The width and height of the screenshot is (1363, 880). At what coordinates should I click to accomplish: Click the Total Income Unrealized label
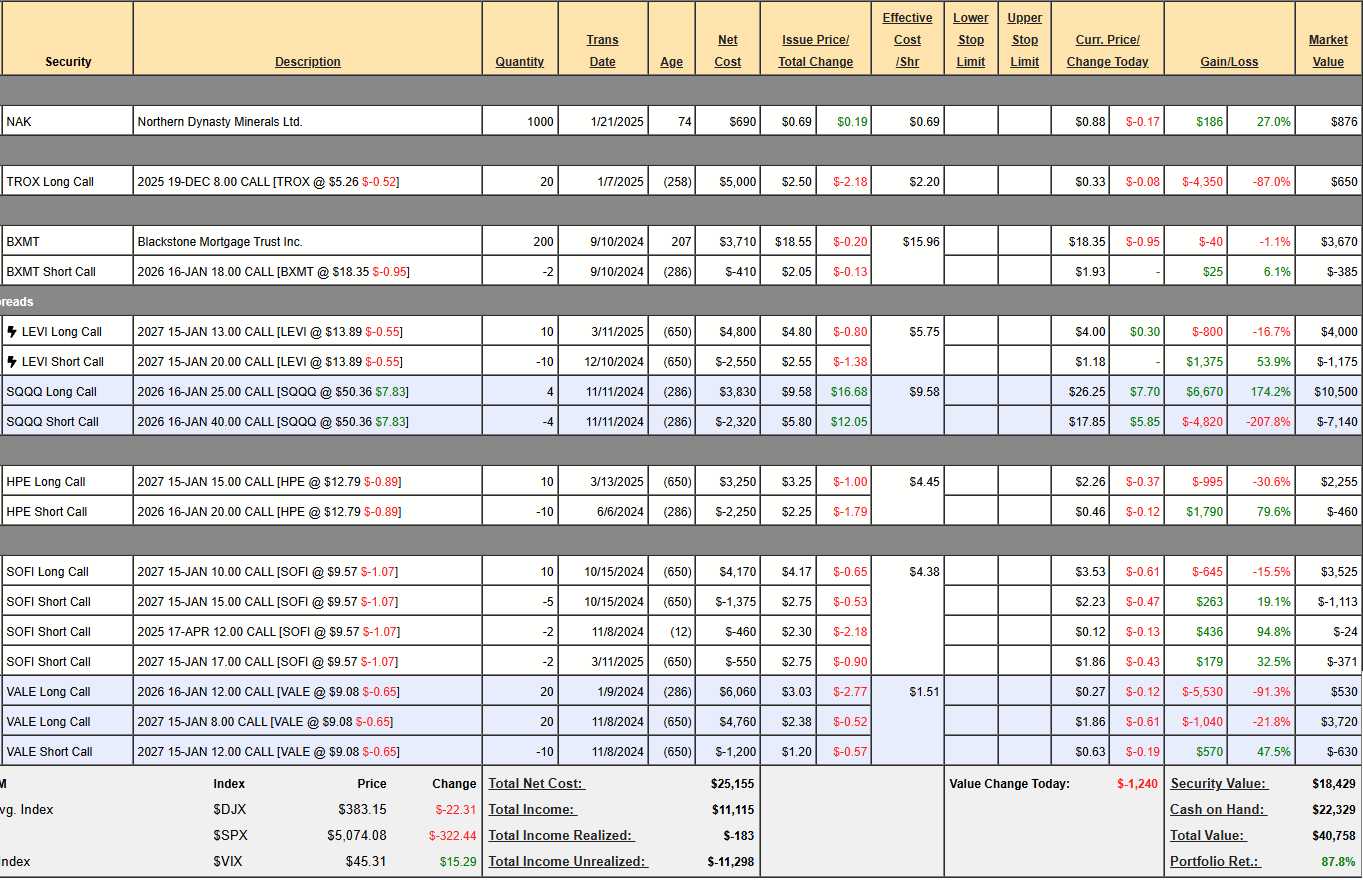click(566, 862)
